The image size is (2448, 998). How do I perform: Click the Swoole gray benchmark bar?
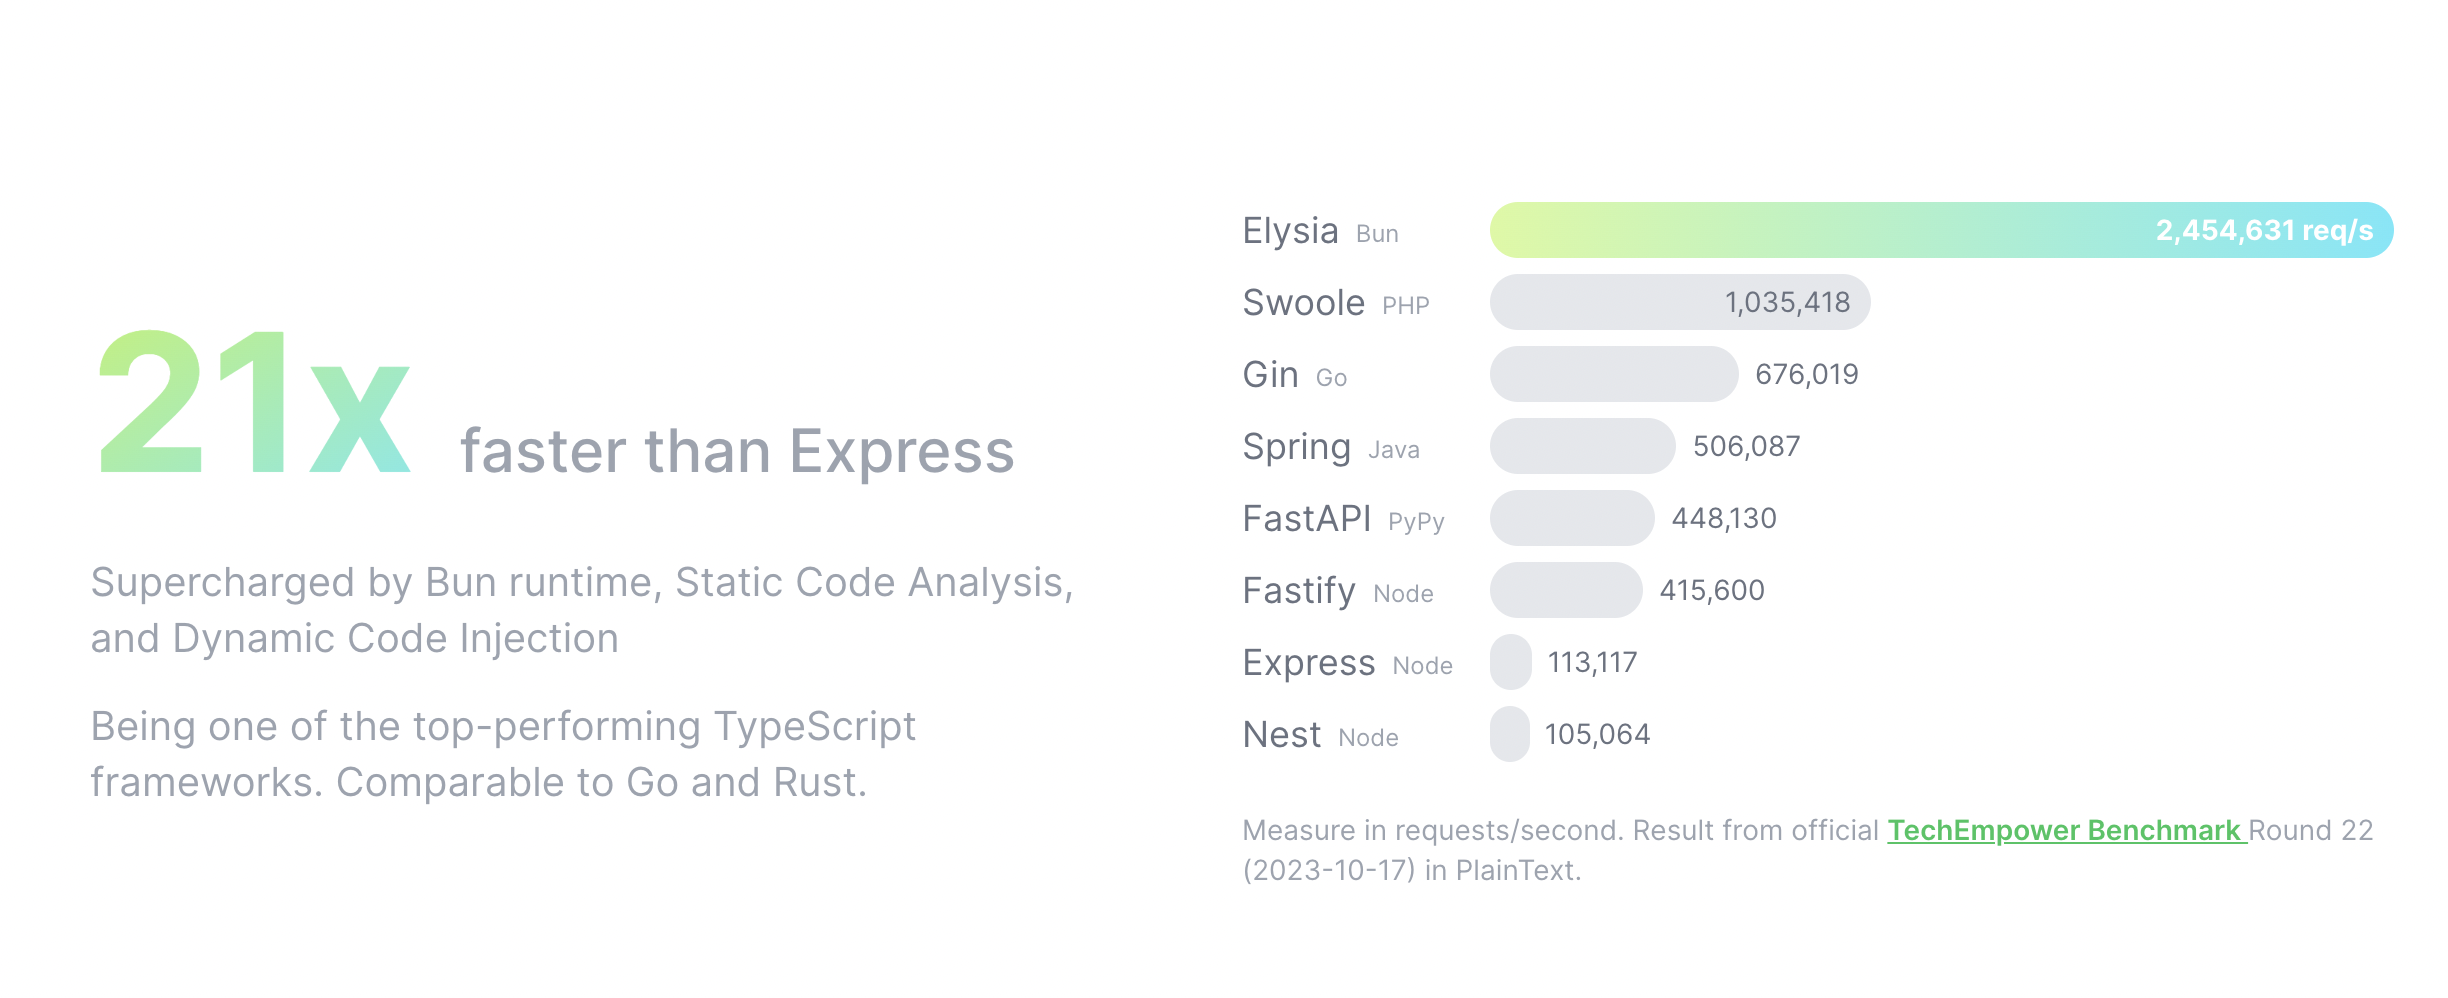coord(1600,303)
